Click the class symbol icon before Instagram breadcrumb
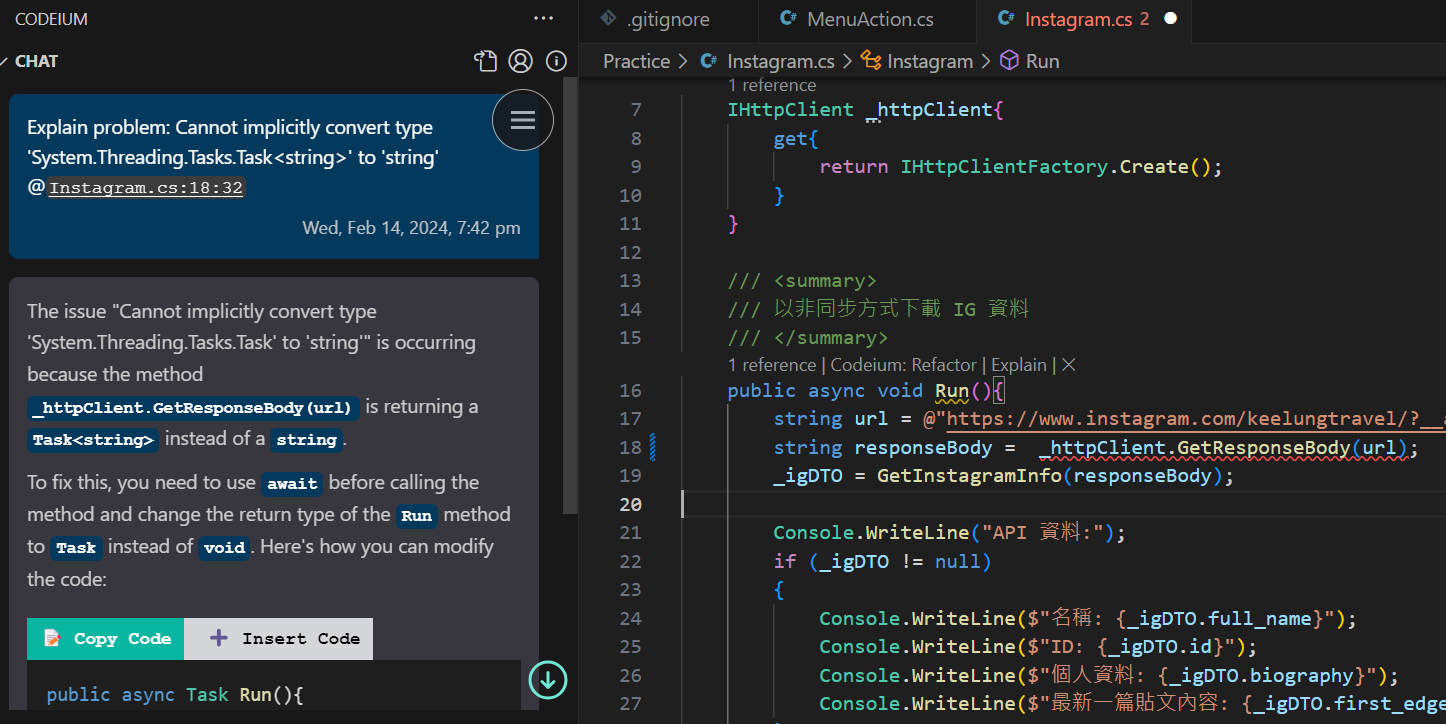1446x724 pixels. (x=871, y=61)
